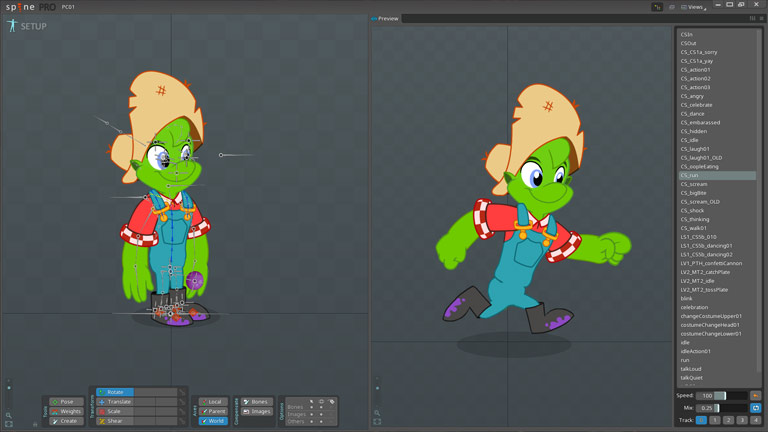
Task: Toggle Others selectable dot in Options
Action: coord(312,422)
